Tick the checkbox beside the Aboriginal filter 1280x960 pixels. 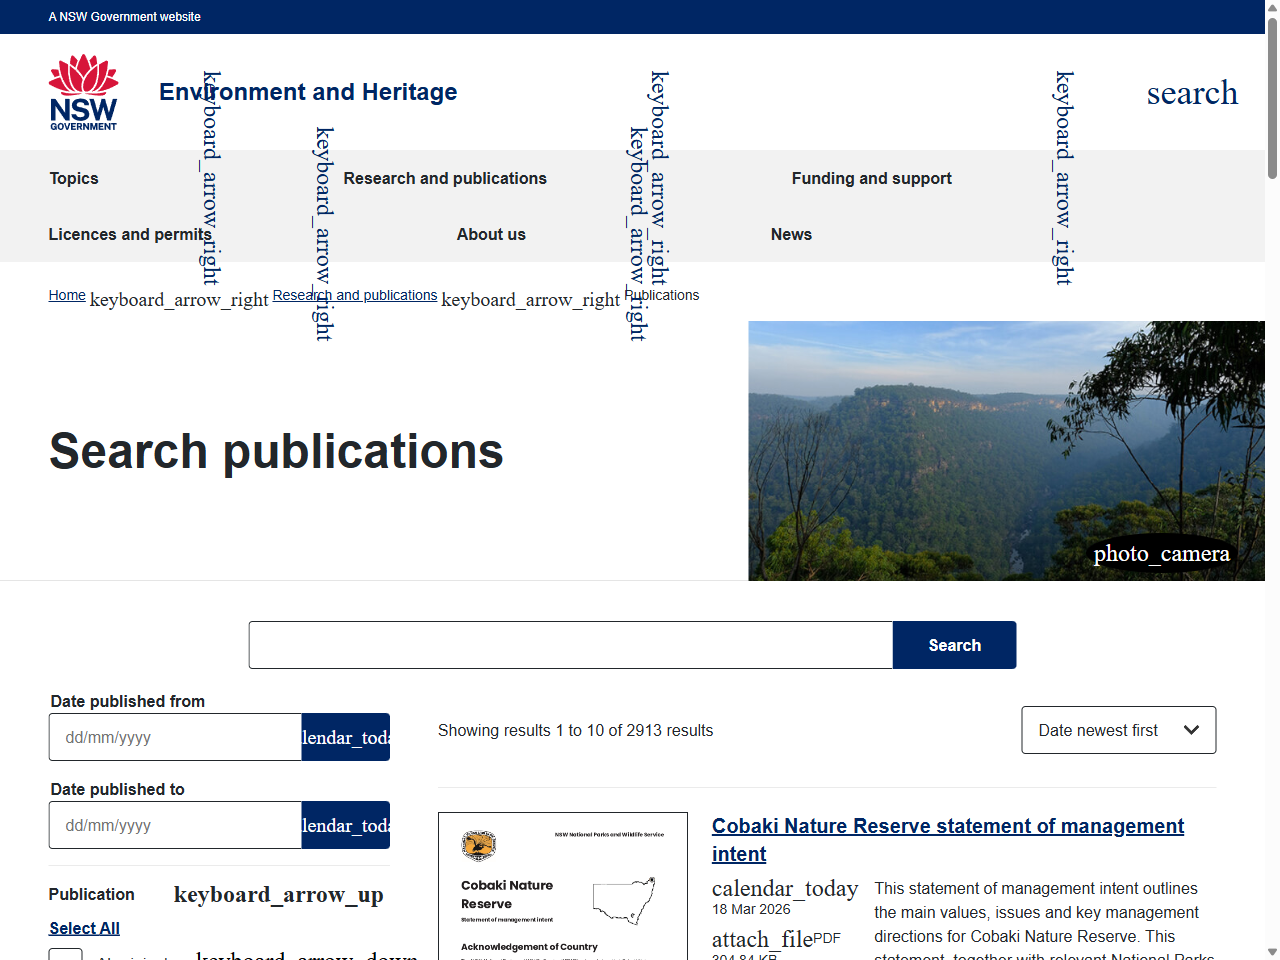click(65, 955)
